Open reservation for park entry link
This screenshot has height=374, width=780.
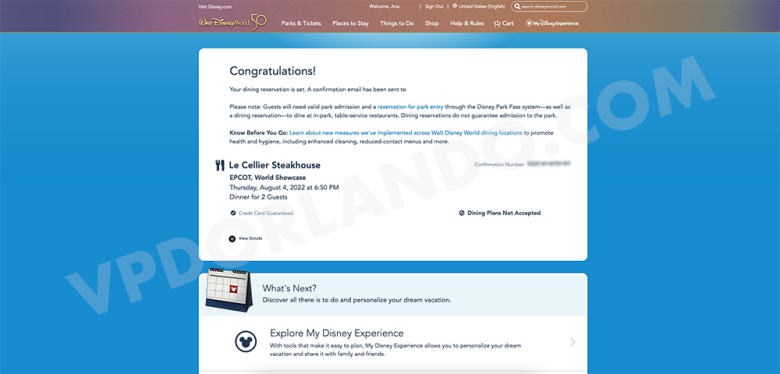point(410,107)
